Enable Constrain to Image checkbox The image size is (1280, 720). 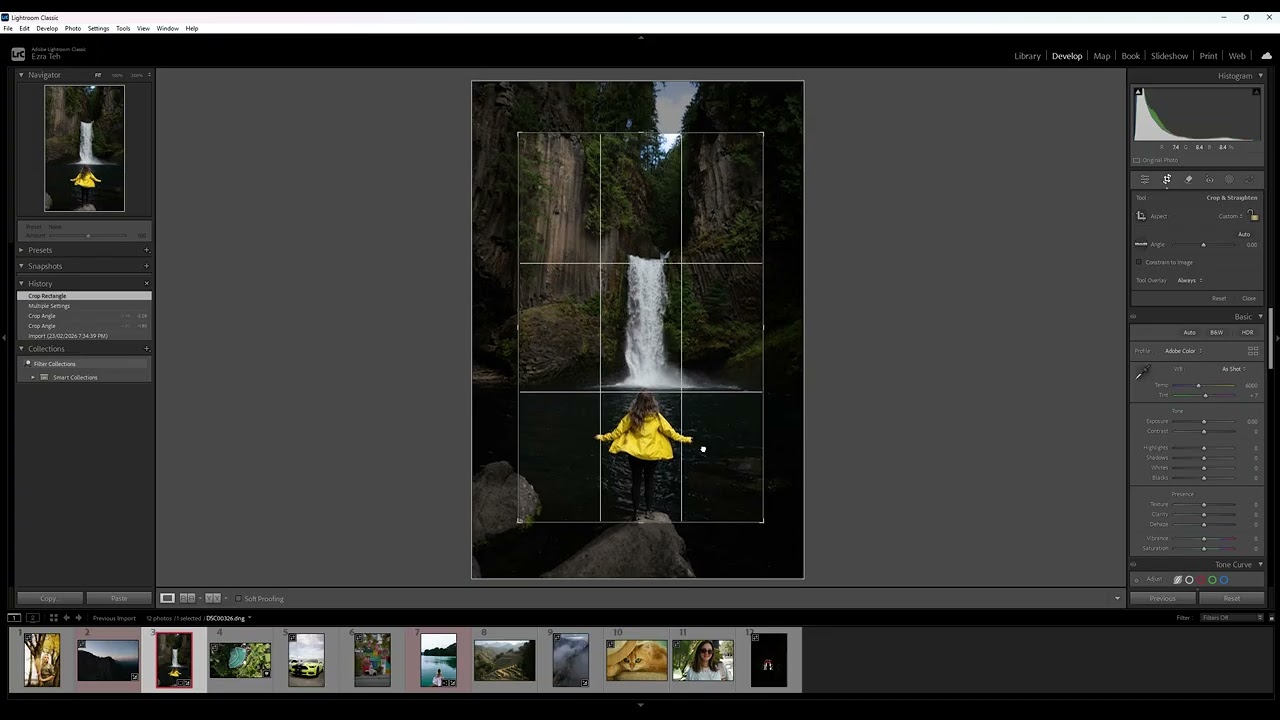1139,262
